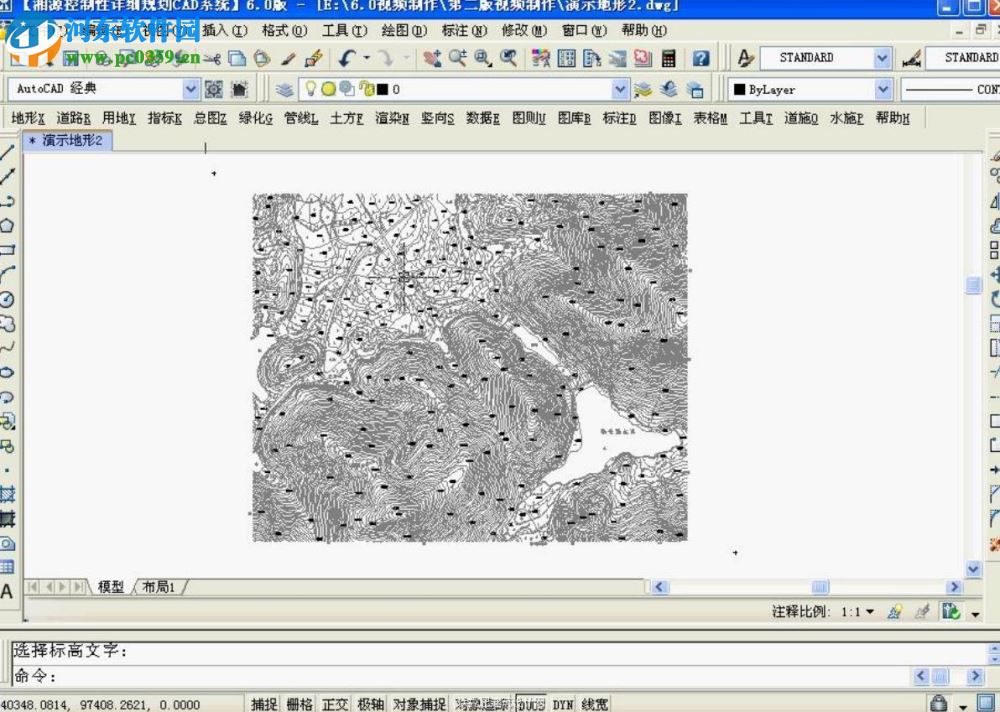Open the ByLayer color dropdown

882,90
